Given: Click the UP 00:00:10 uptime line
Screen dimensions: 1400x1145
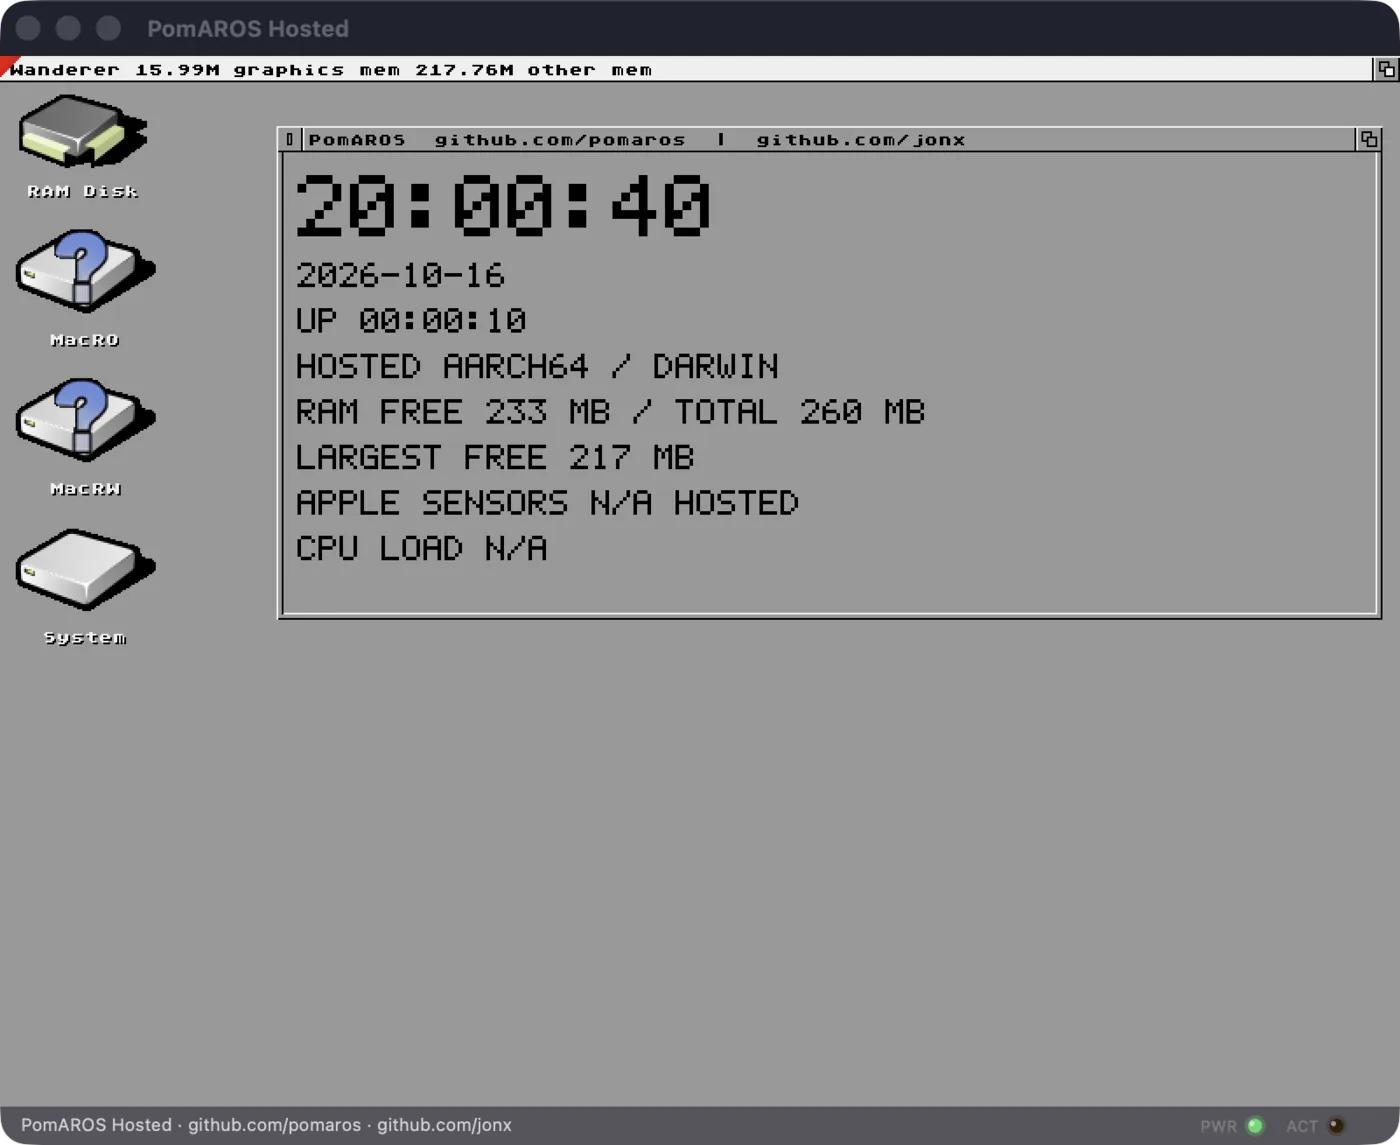Looking at the screenshot, I should [x=411, y=320].
